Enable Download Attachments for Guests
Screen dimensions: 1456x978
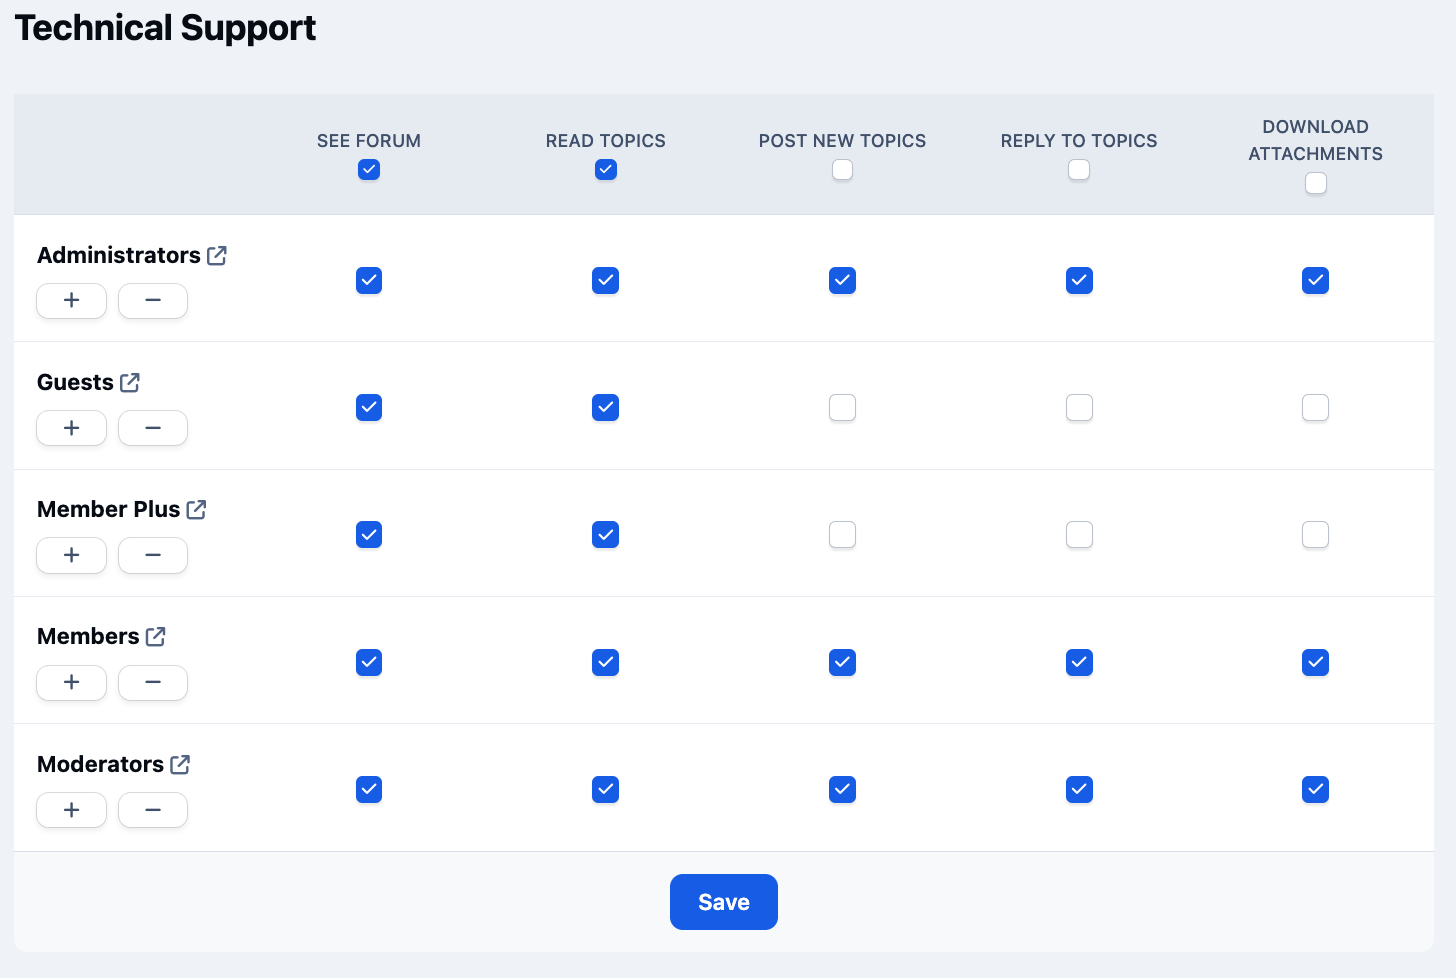pos(1316,408)
